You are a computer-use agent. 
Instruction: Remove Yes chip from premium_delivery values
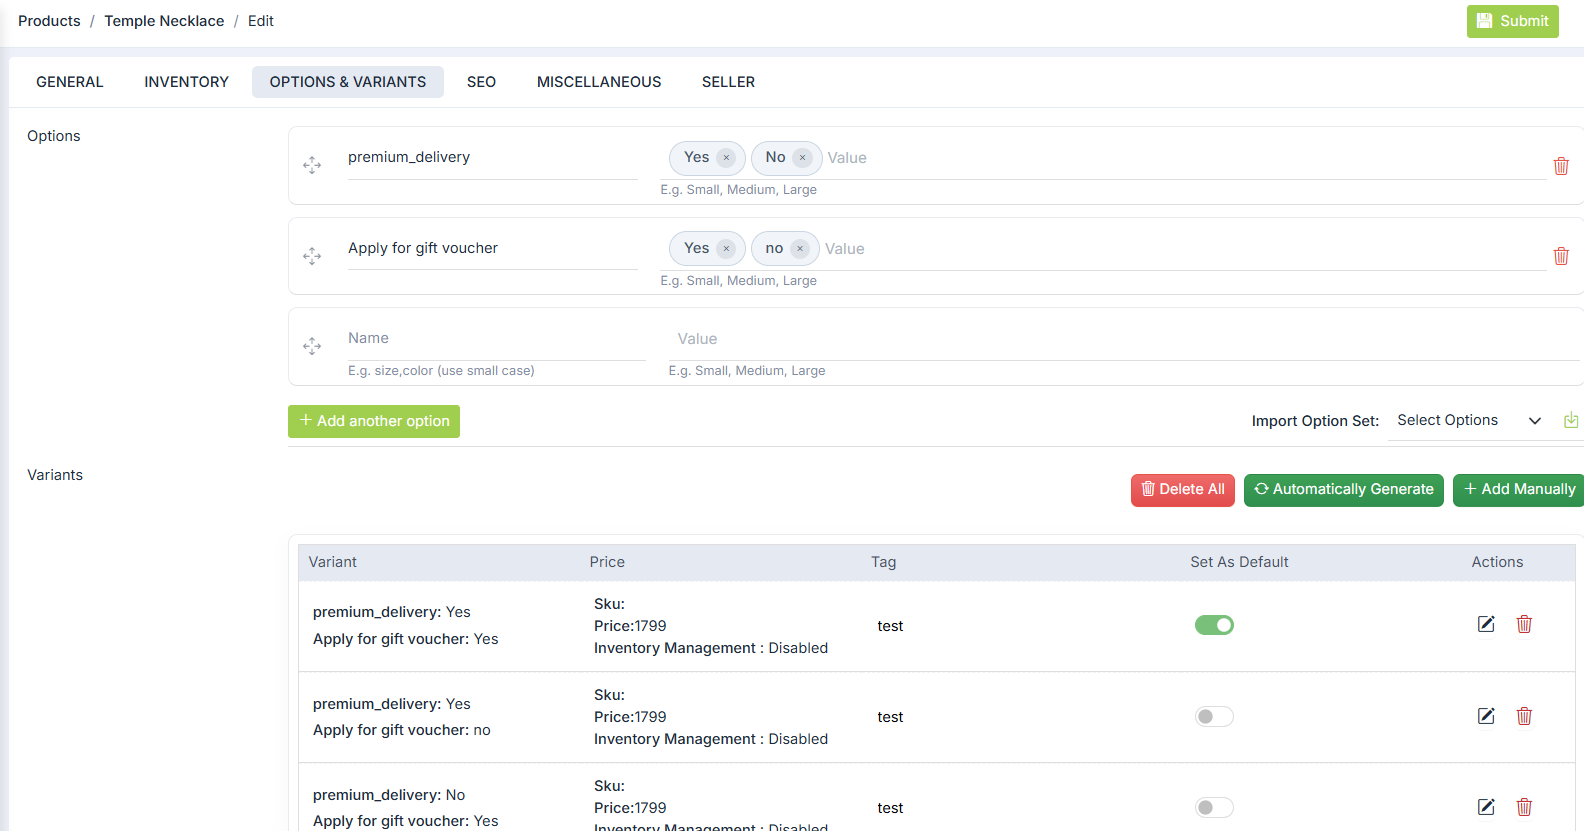click(x=726, y=158)
